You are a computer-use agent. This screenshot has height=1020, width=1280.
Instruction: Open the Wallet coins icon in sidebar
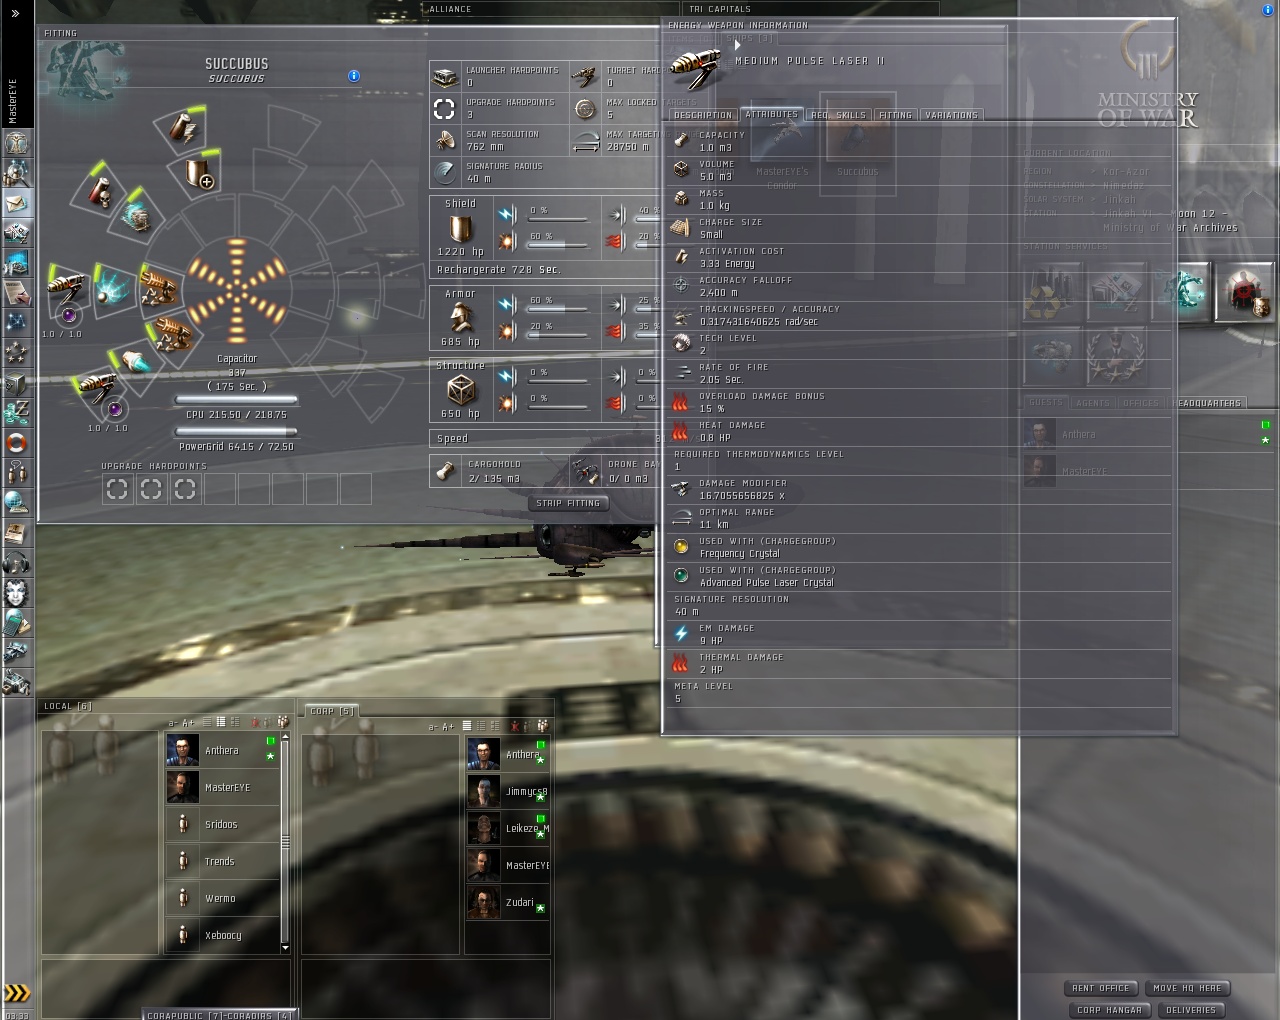pos(17,412)
